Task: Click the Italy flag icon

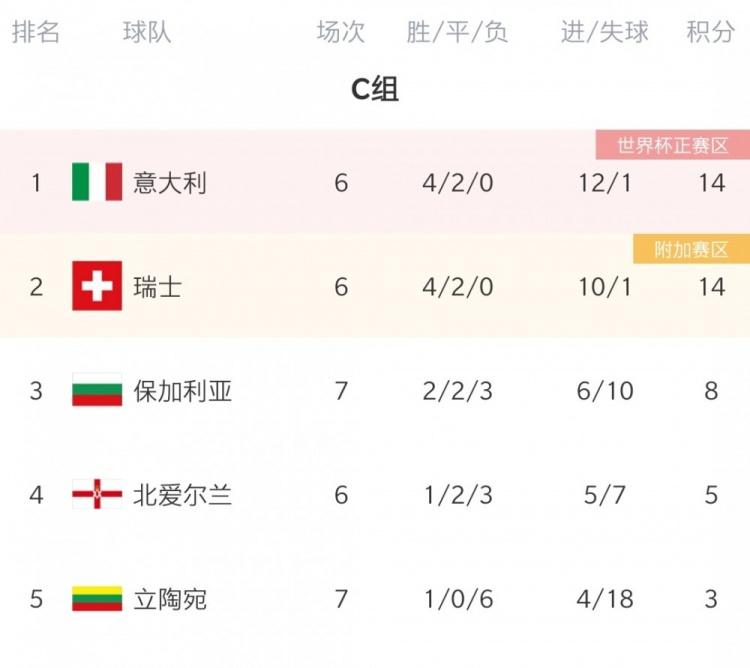Action: click(x=97, y=182)
